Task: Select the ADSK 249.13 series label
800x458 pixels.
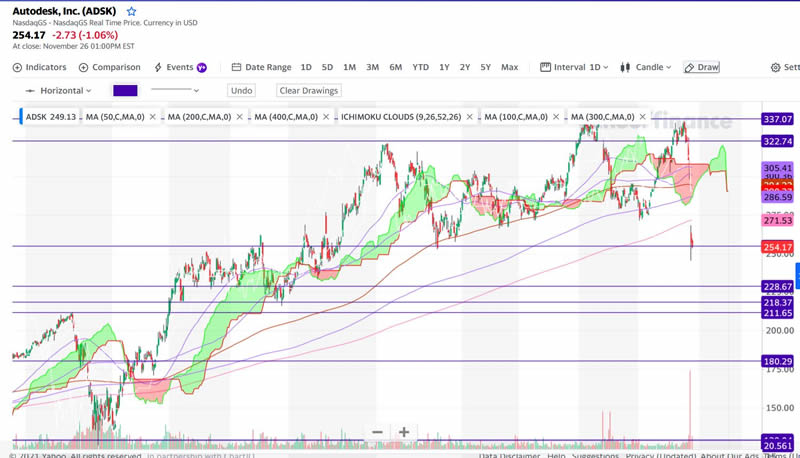Action: [x=51, y=117]
